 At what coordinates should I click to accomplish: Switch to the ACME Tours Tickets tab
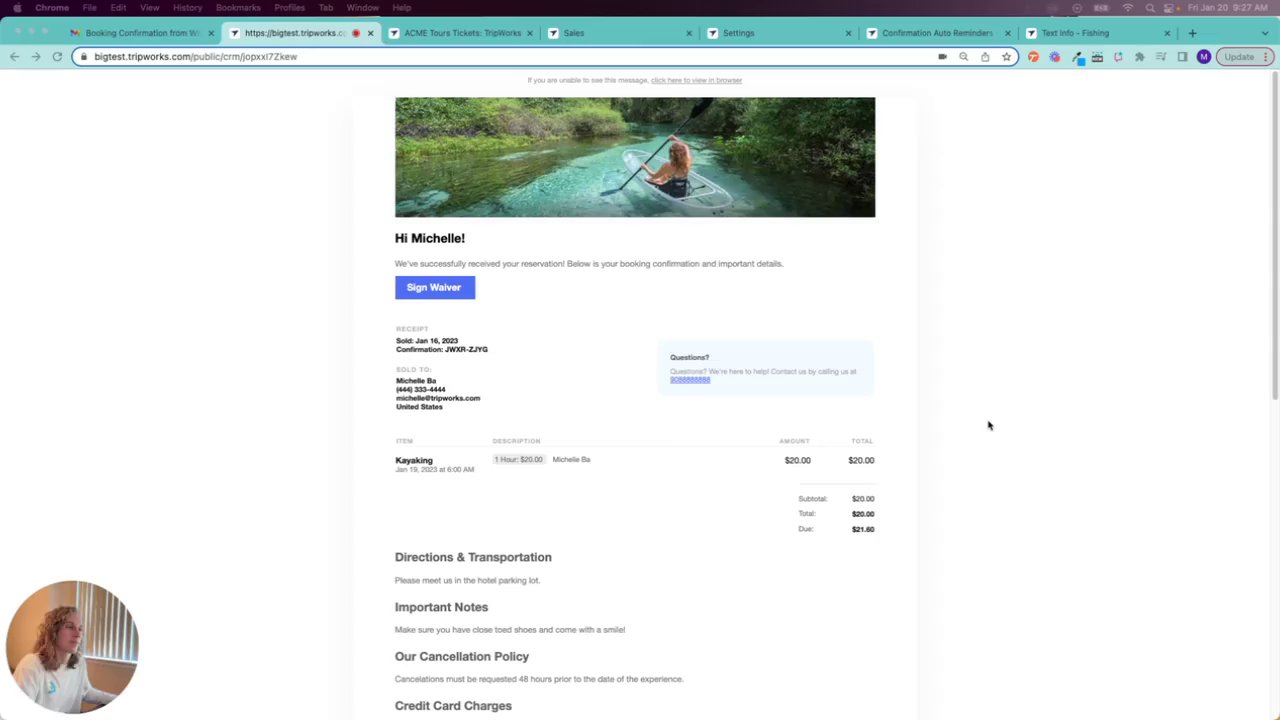click(462, 33)
